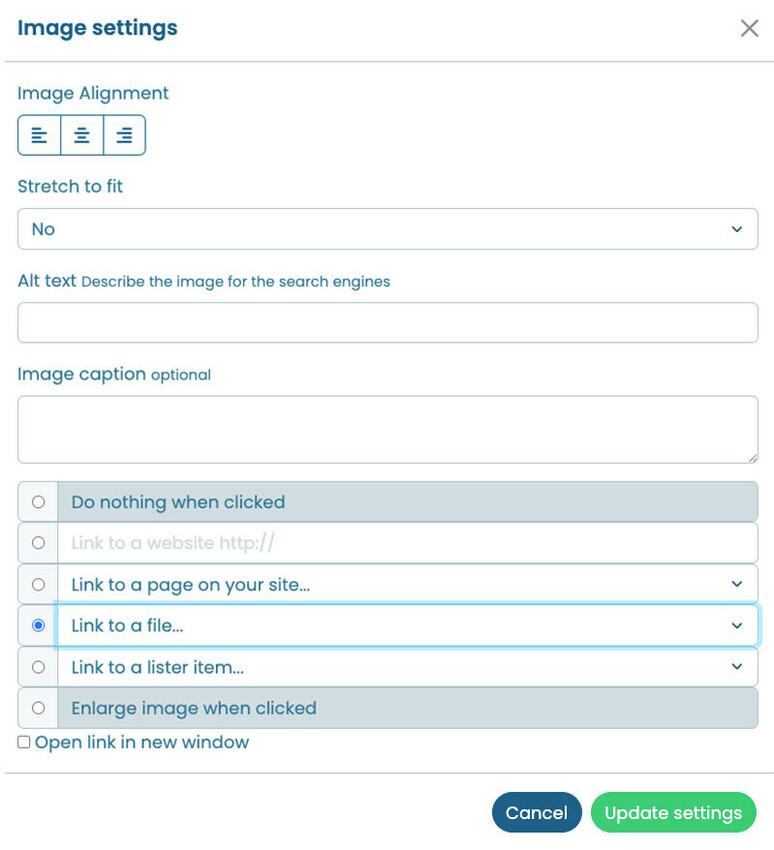Expand the Link to a page dropdown

738,584
